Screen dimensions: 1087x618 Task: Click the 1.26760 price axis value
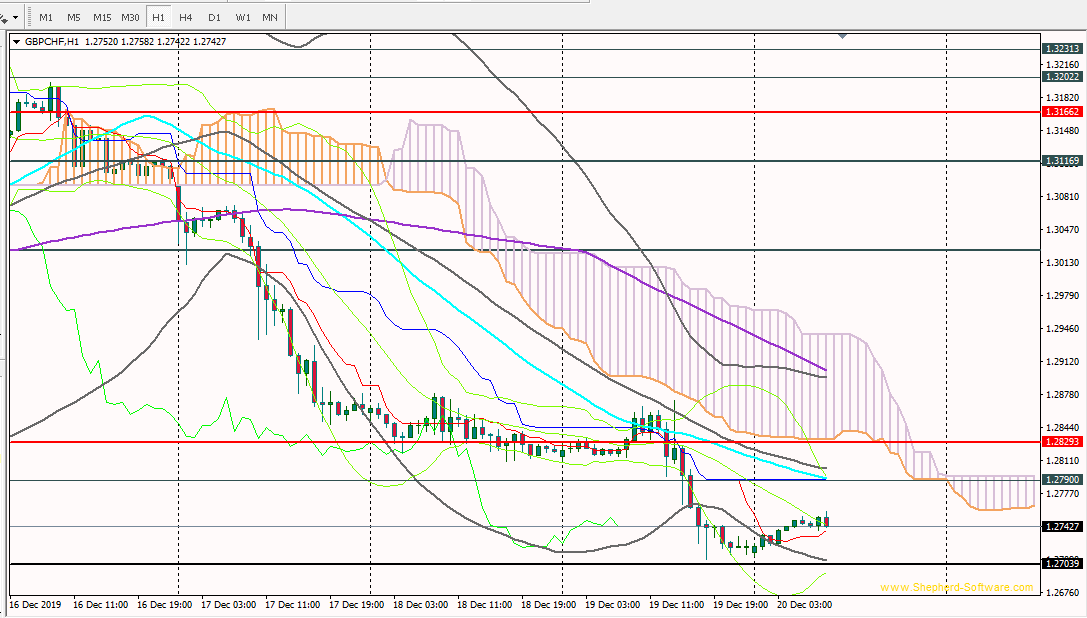click(x=1063, y=592)
